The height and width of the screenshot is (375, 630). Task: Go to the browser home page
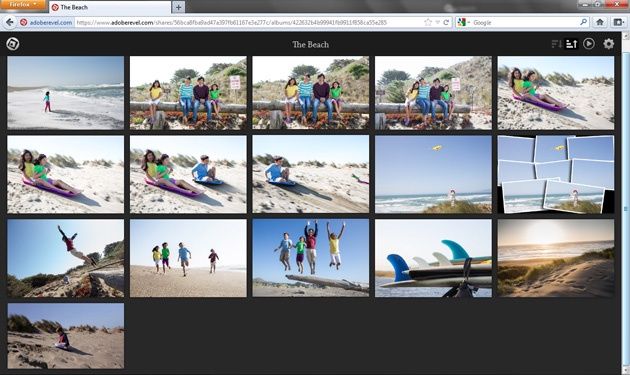pyautogui.click(x=599, y=23)
